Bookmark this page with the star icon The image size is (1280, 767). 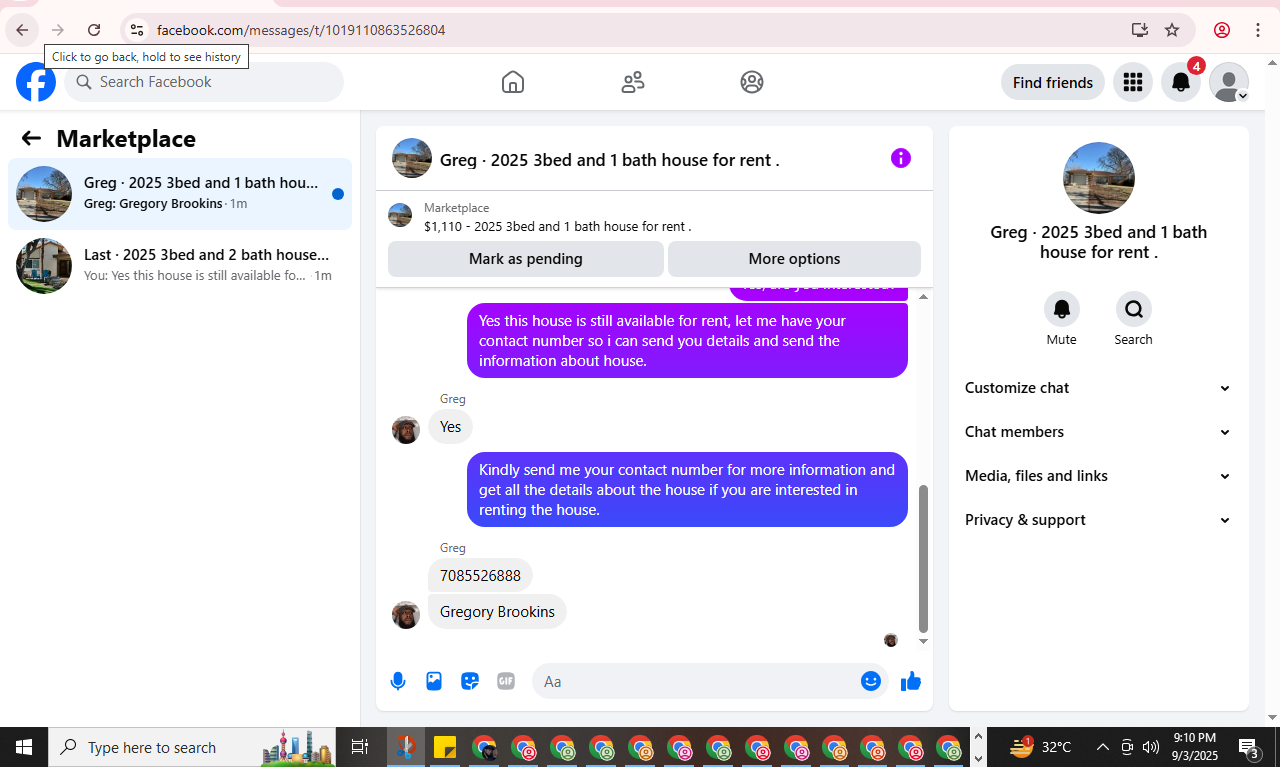pos(1172,30)
